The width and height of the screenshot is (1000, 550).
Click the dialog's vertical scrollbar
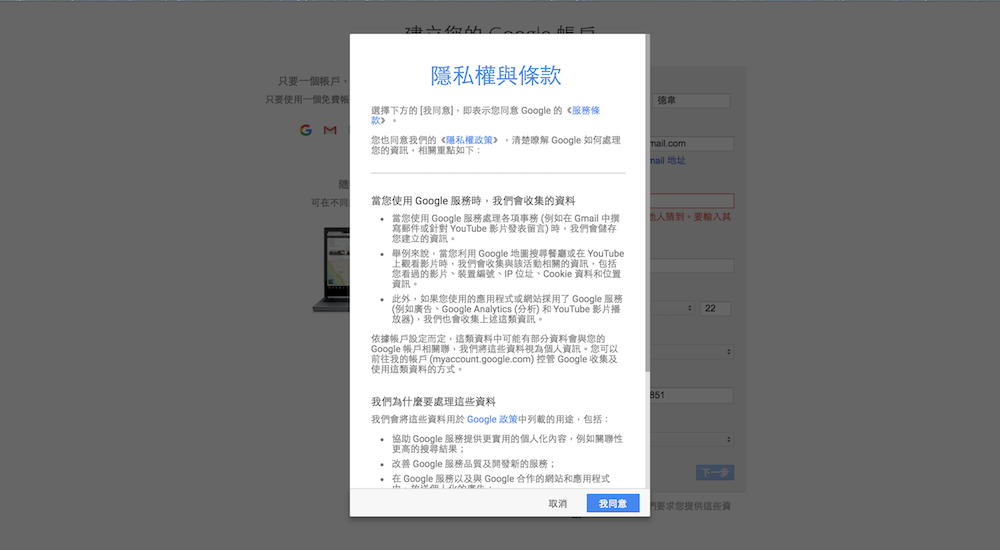tap(647, 204)
